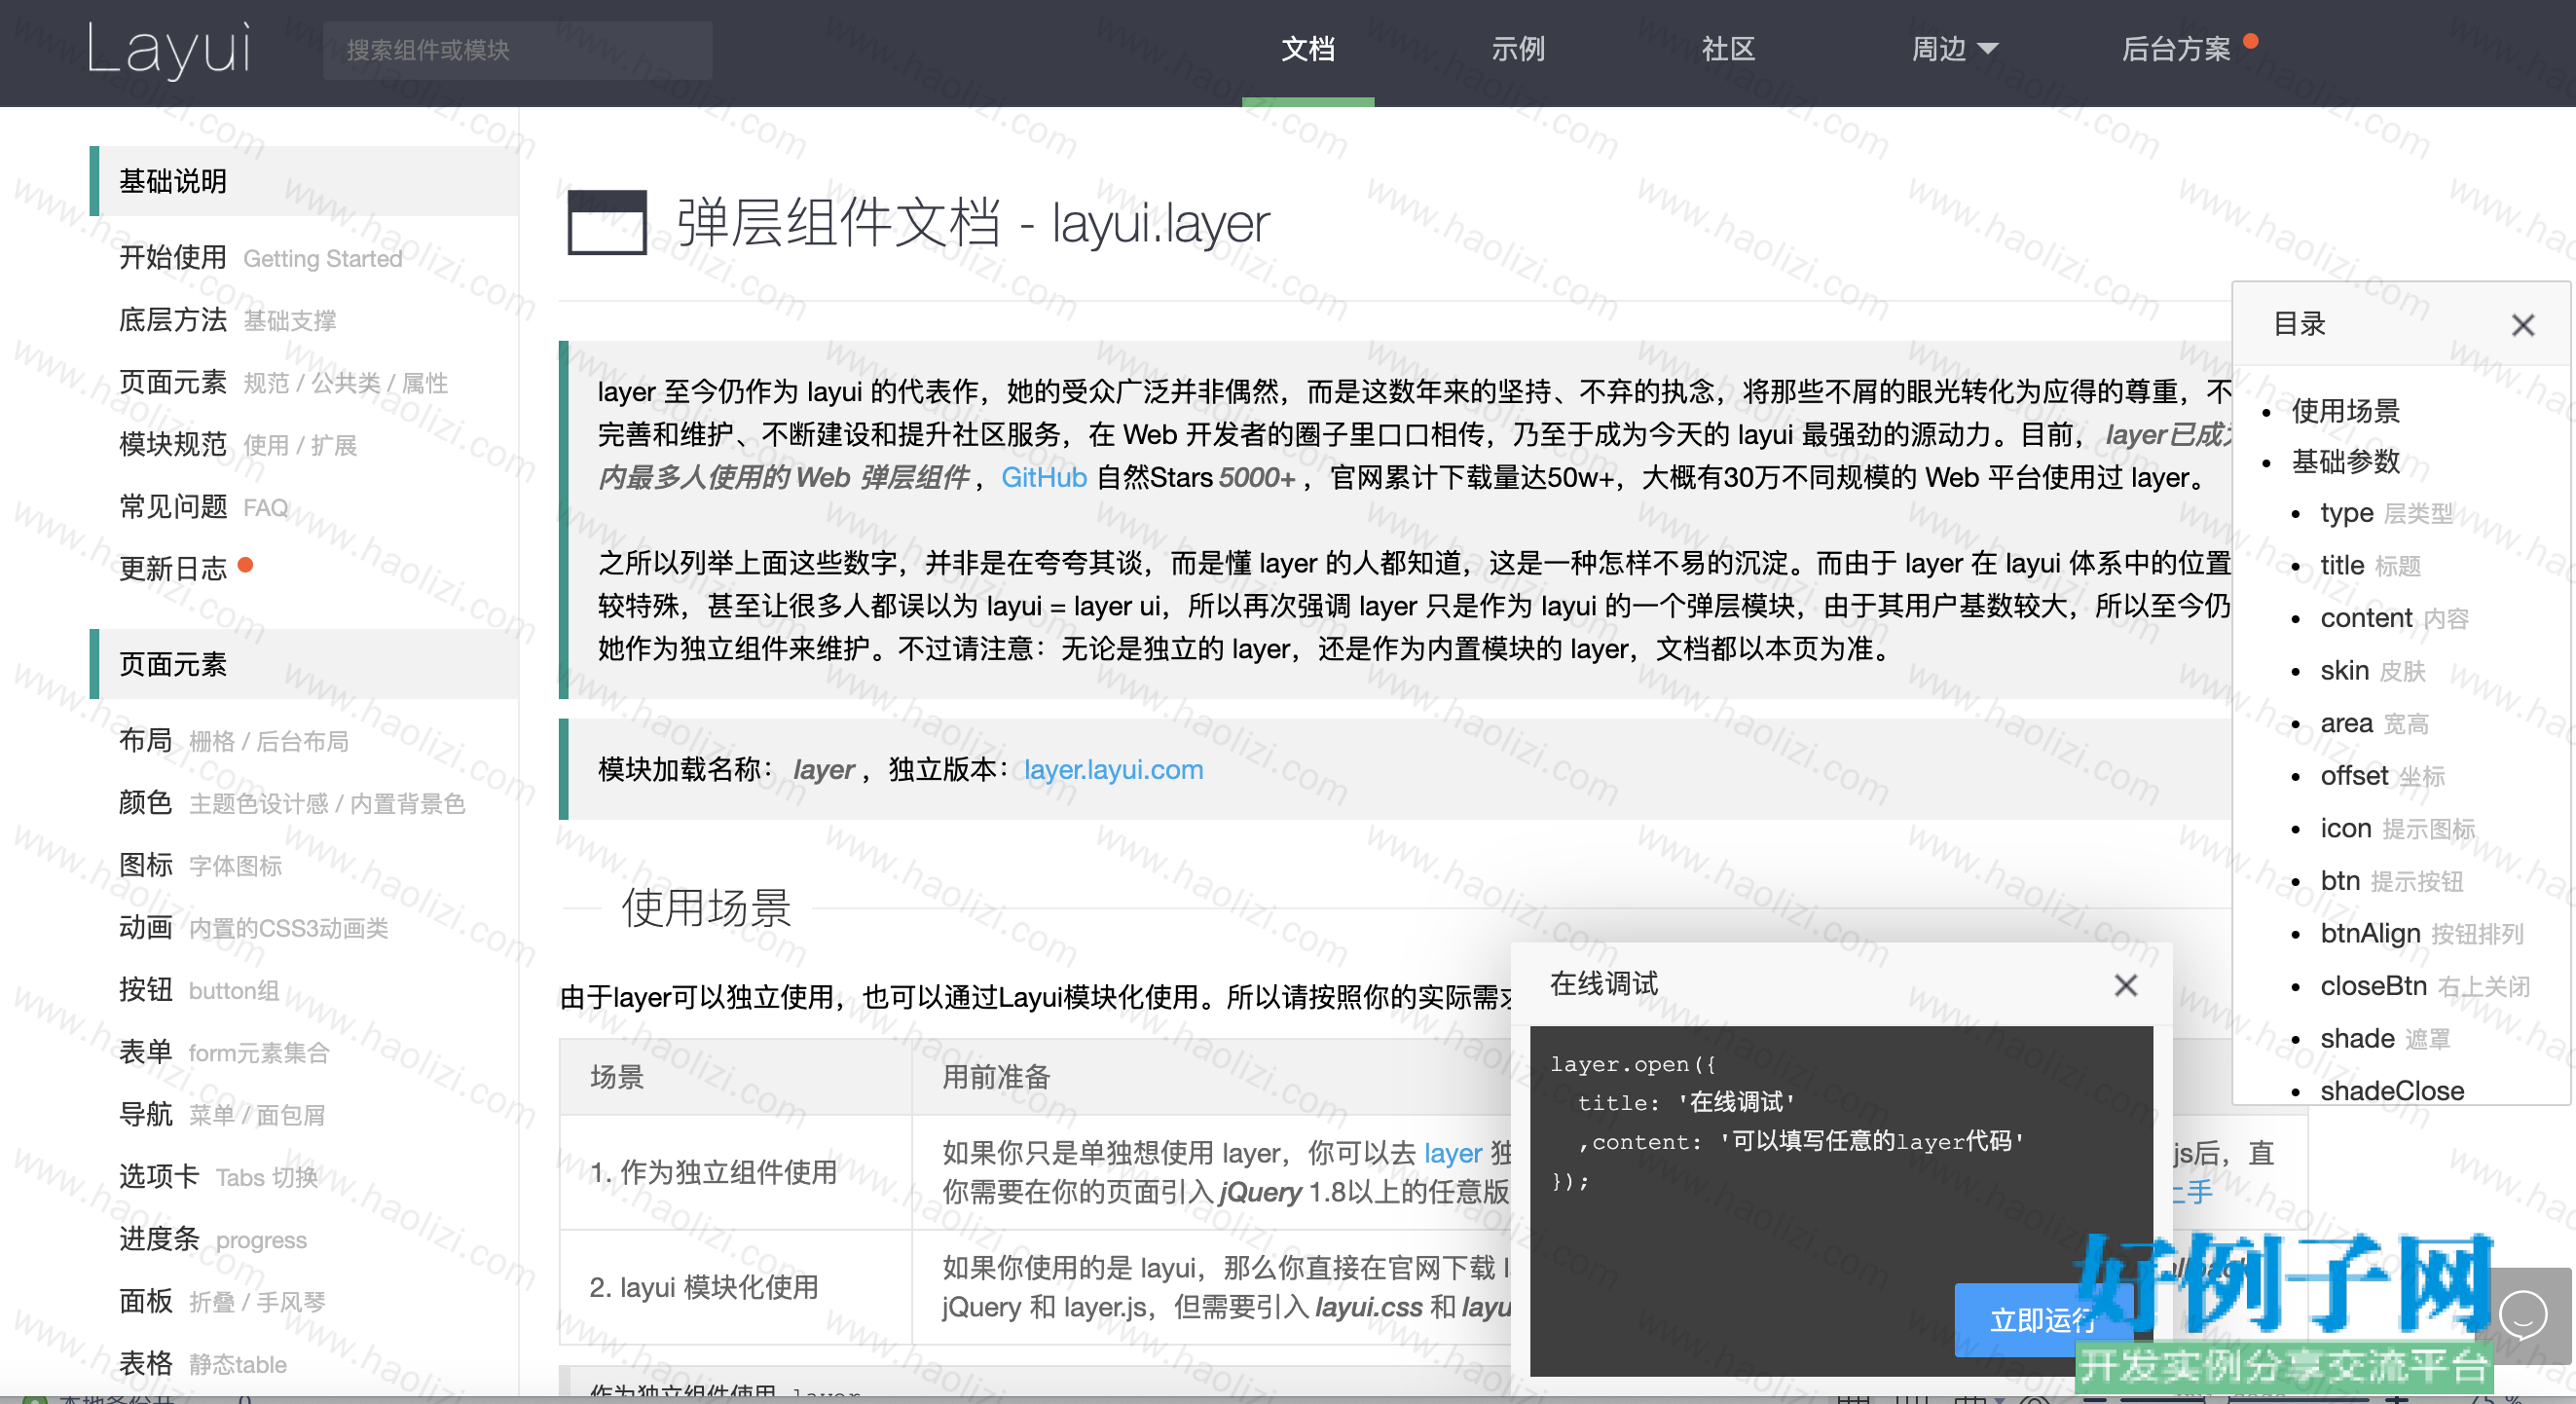The width and height of the screenshot is (2576, 1404).
Task: Jump to title 标题 in the 目录
Action: [x=2370, y=566]
